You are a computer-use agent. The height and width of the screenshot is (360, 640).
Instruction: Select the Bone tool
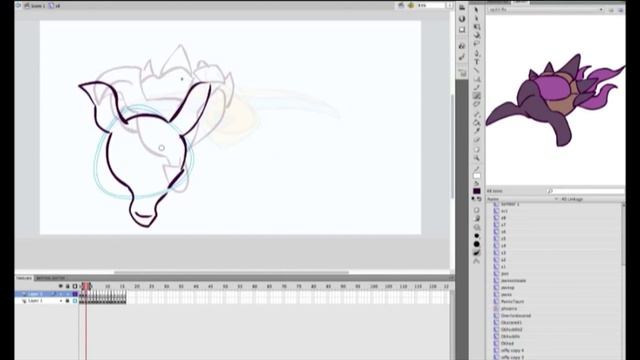(x=477, y=114)
